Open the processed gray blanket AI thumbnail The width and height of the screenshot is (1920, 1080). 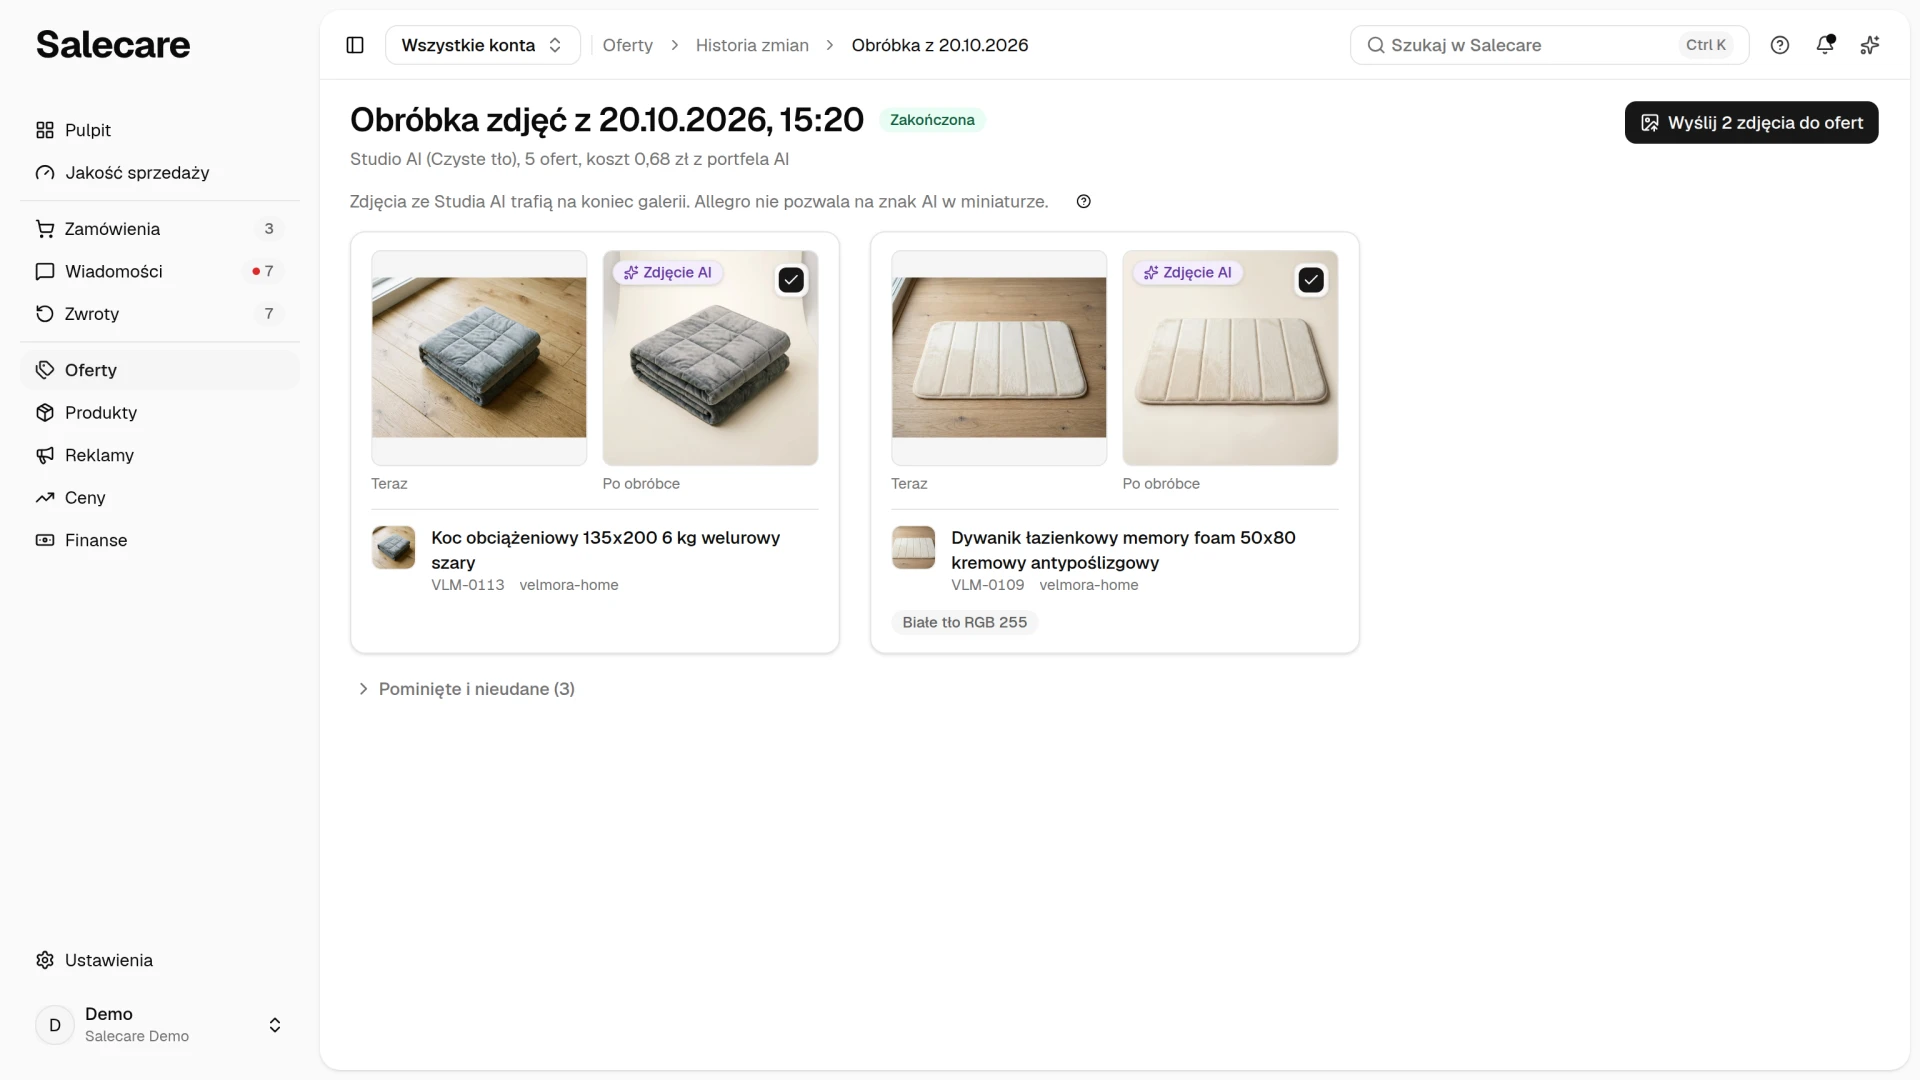pyautogui.click(x=710, y=358)
